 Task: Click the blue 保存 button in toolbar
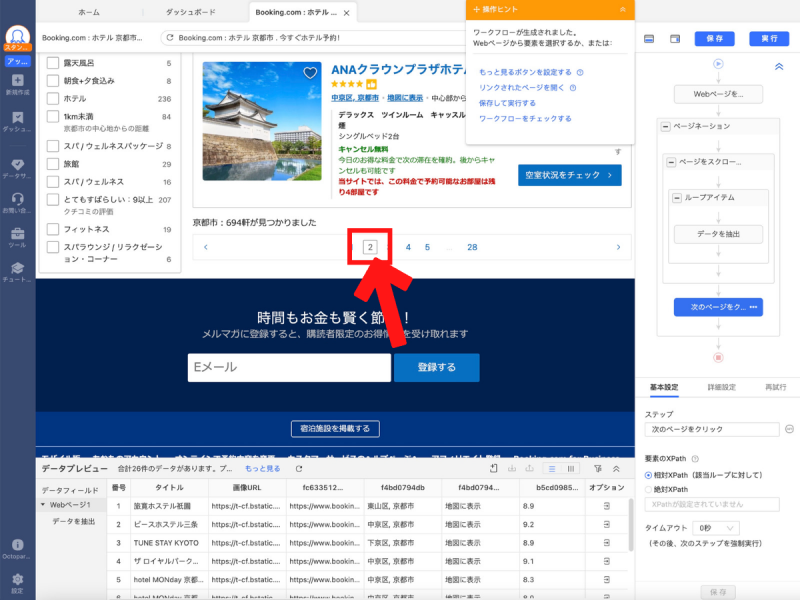714,39
